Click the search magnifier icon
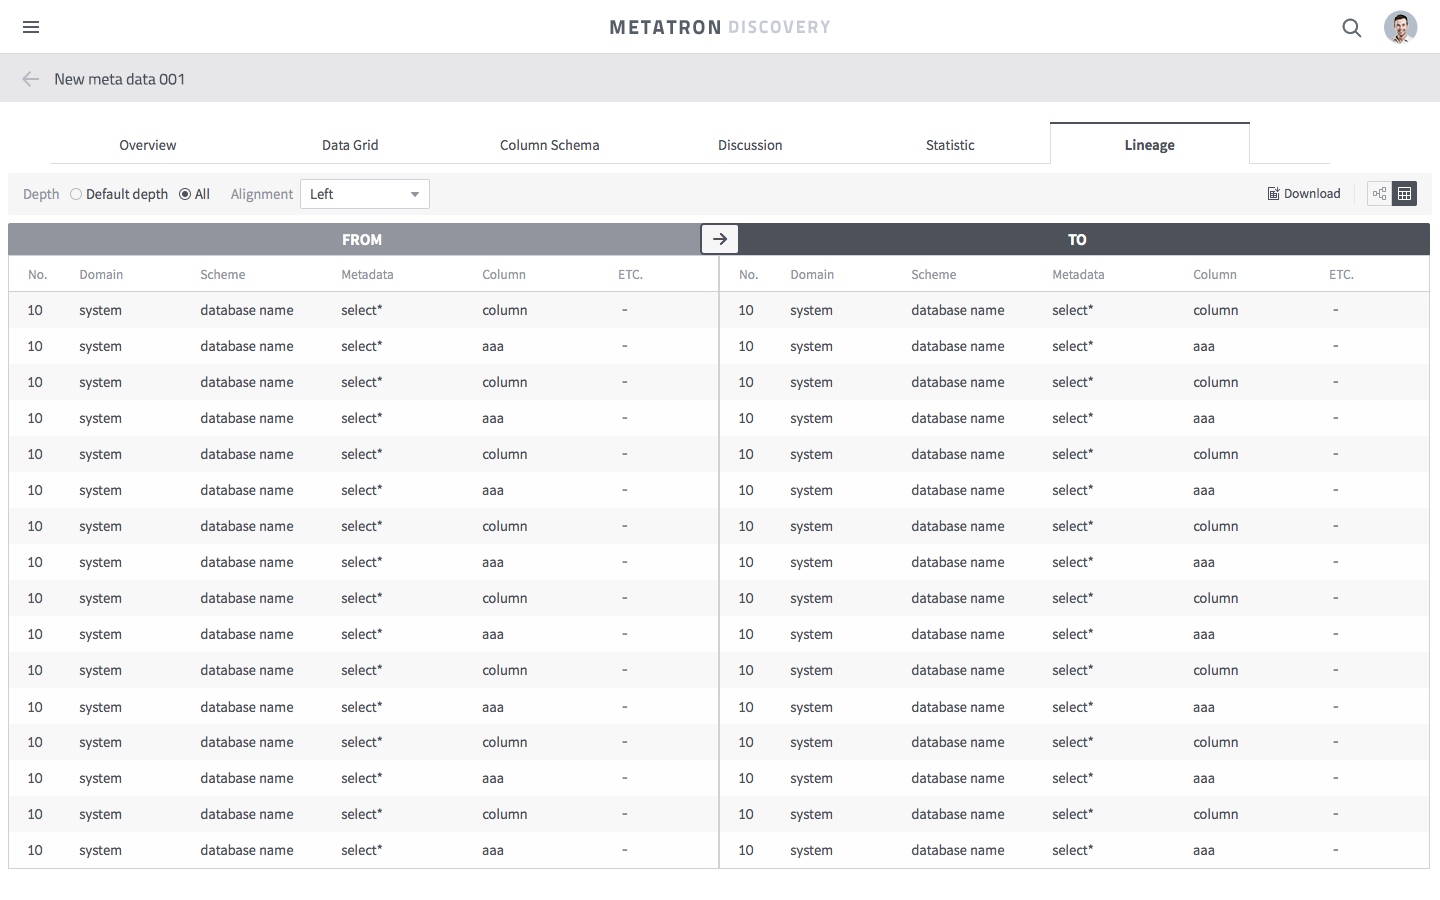 (x=1351, y=28)
